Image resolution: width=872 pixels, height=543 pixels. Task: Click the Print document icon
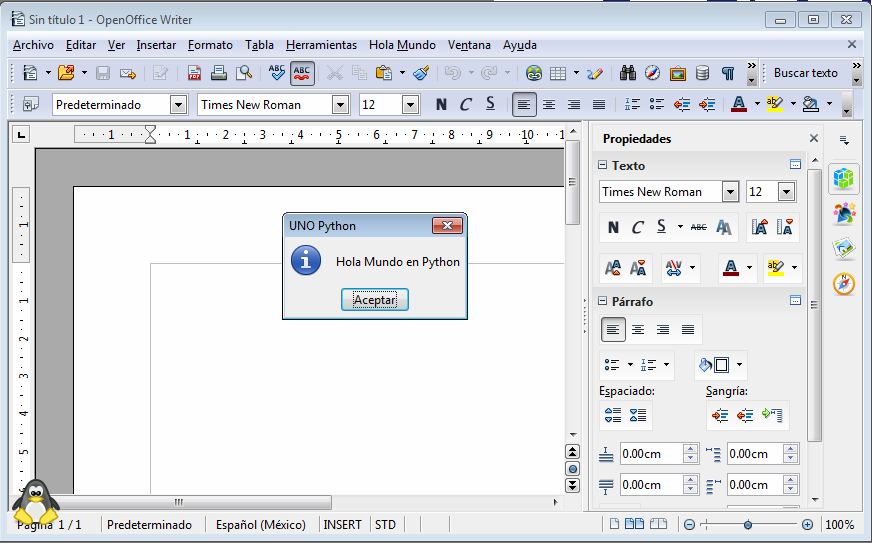point(219,73)
